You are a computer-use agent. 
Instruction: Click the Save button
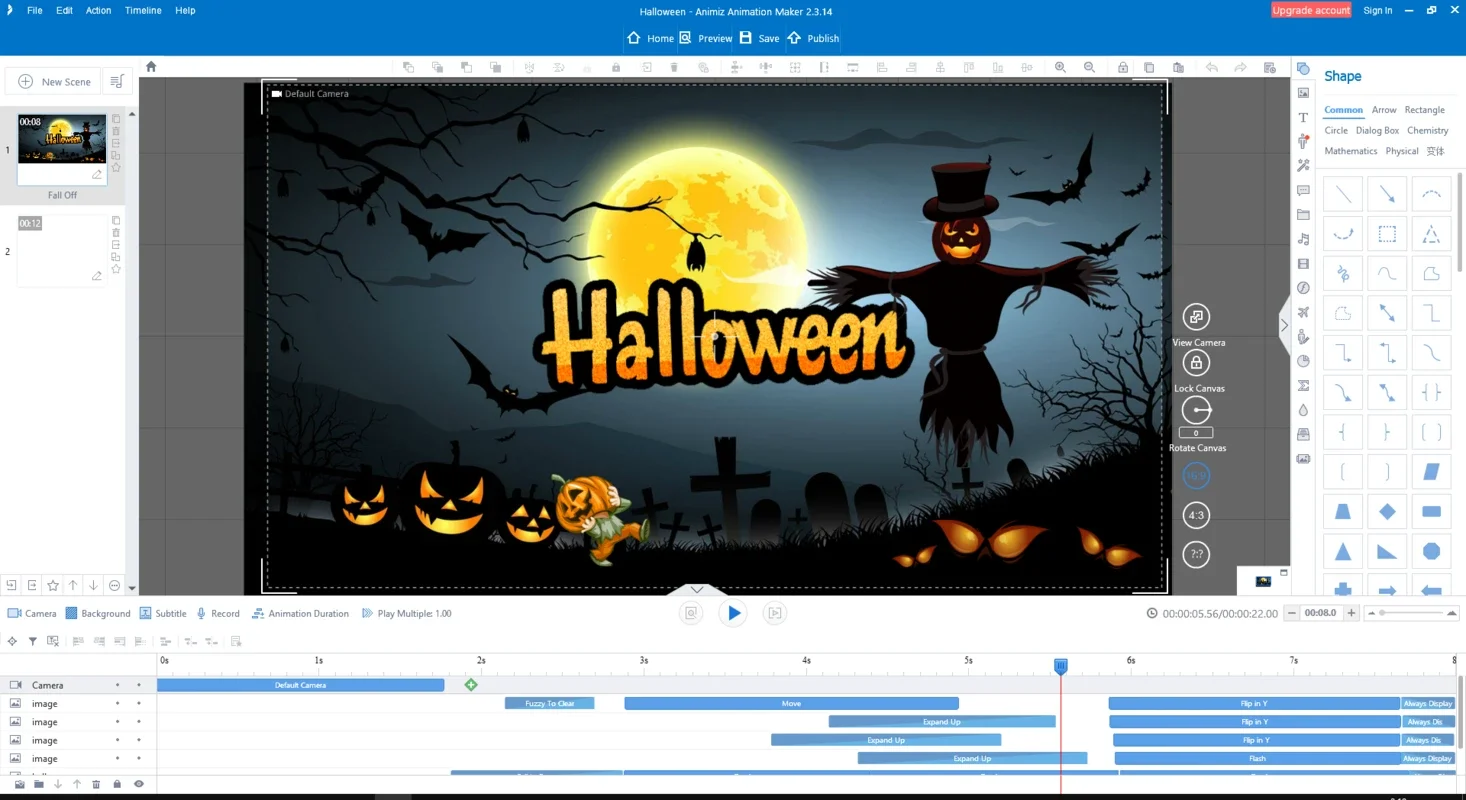click(759, 38)
